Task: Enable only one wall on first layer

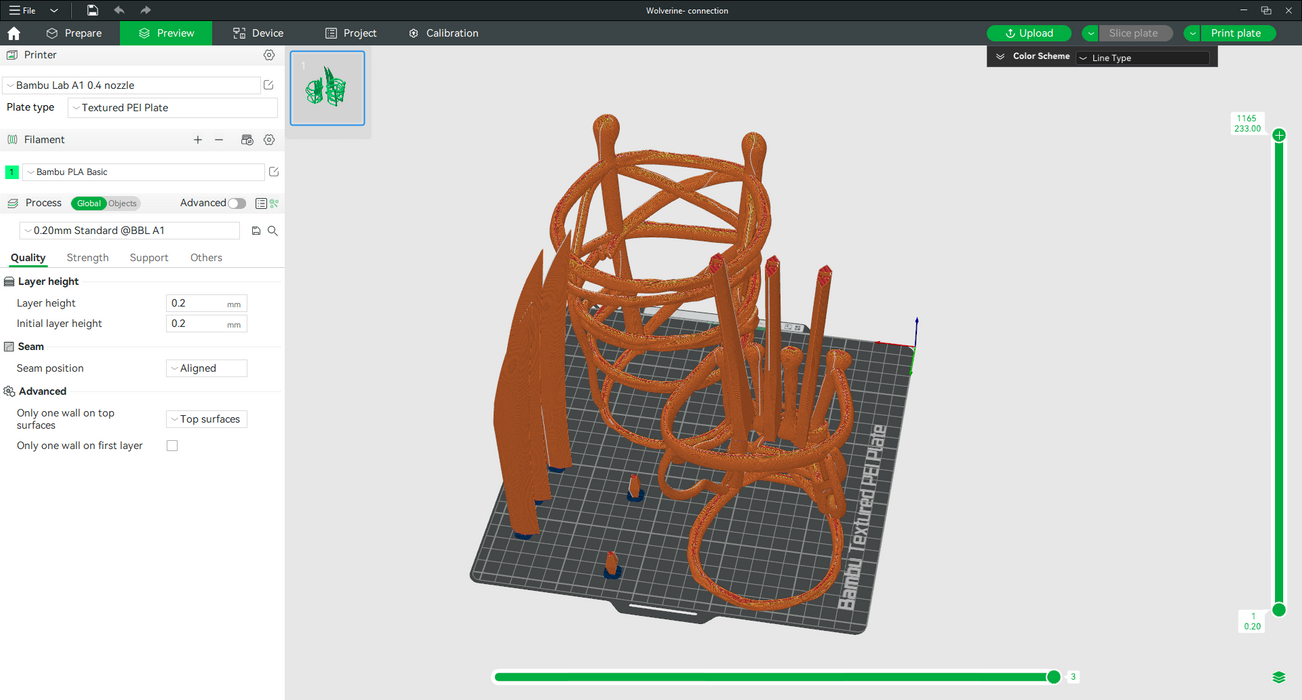Action: click(x=172, y=446)
